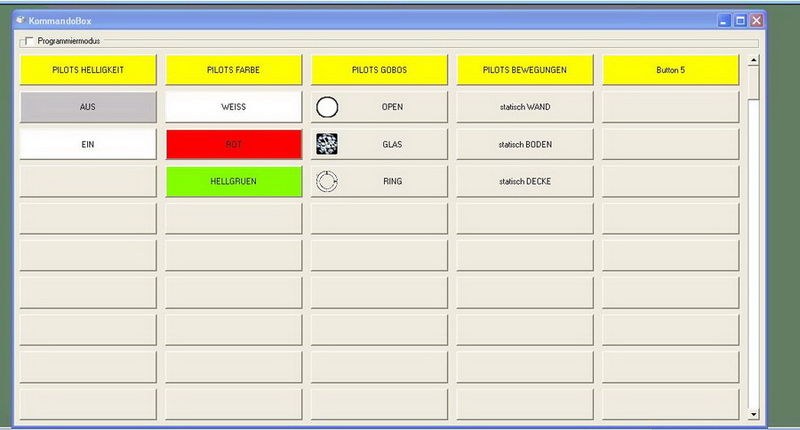This screenshot has height=430, width=800.
Task: Turn pilots off with AUS button
Action: (x=88, y=107)
